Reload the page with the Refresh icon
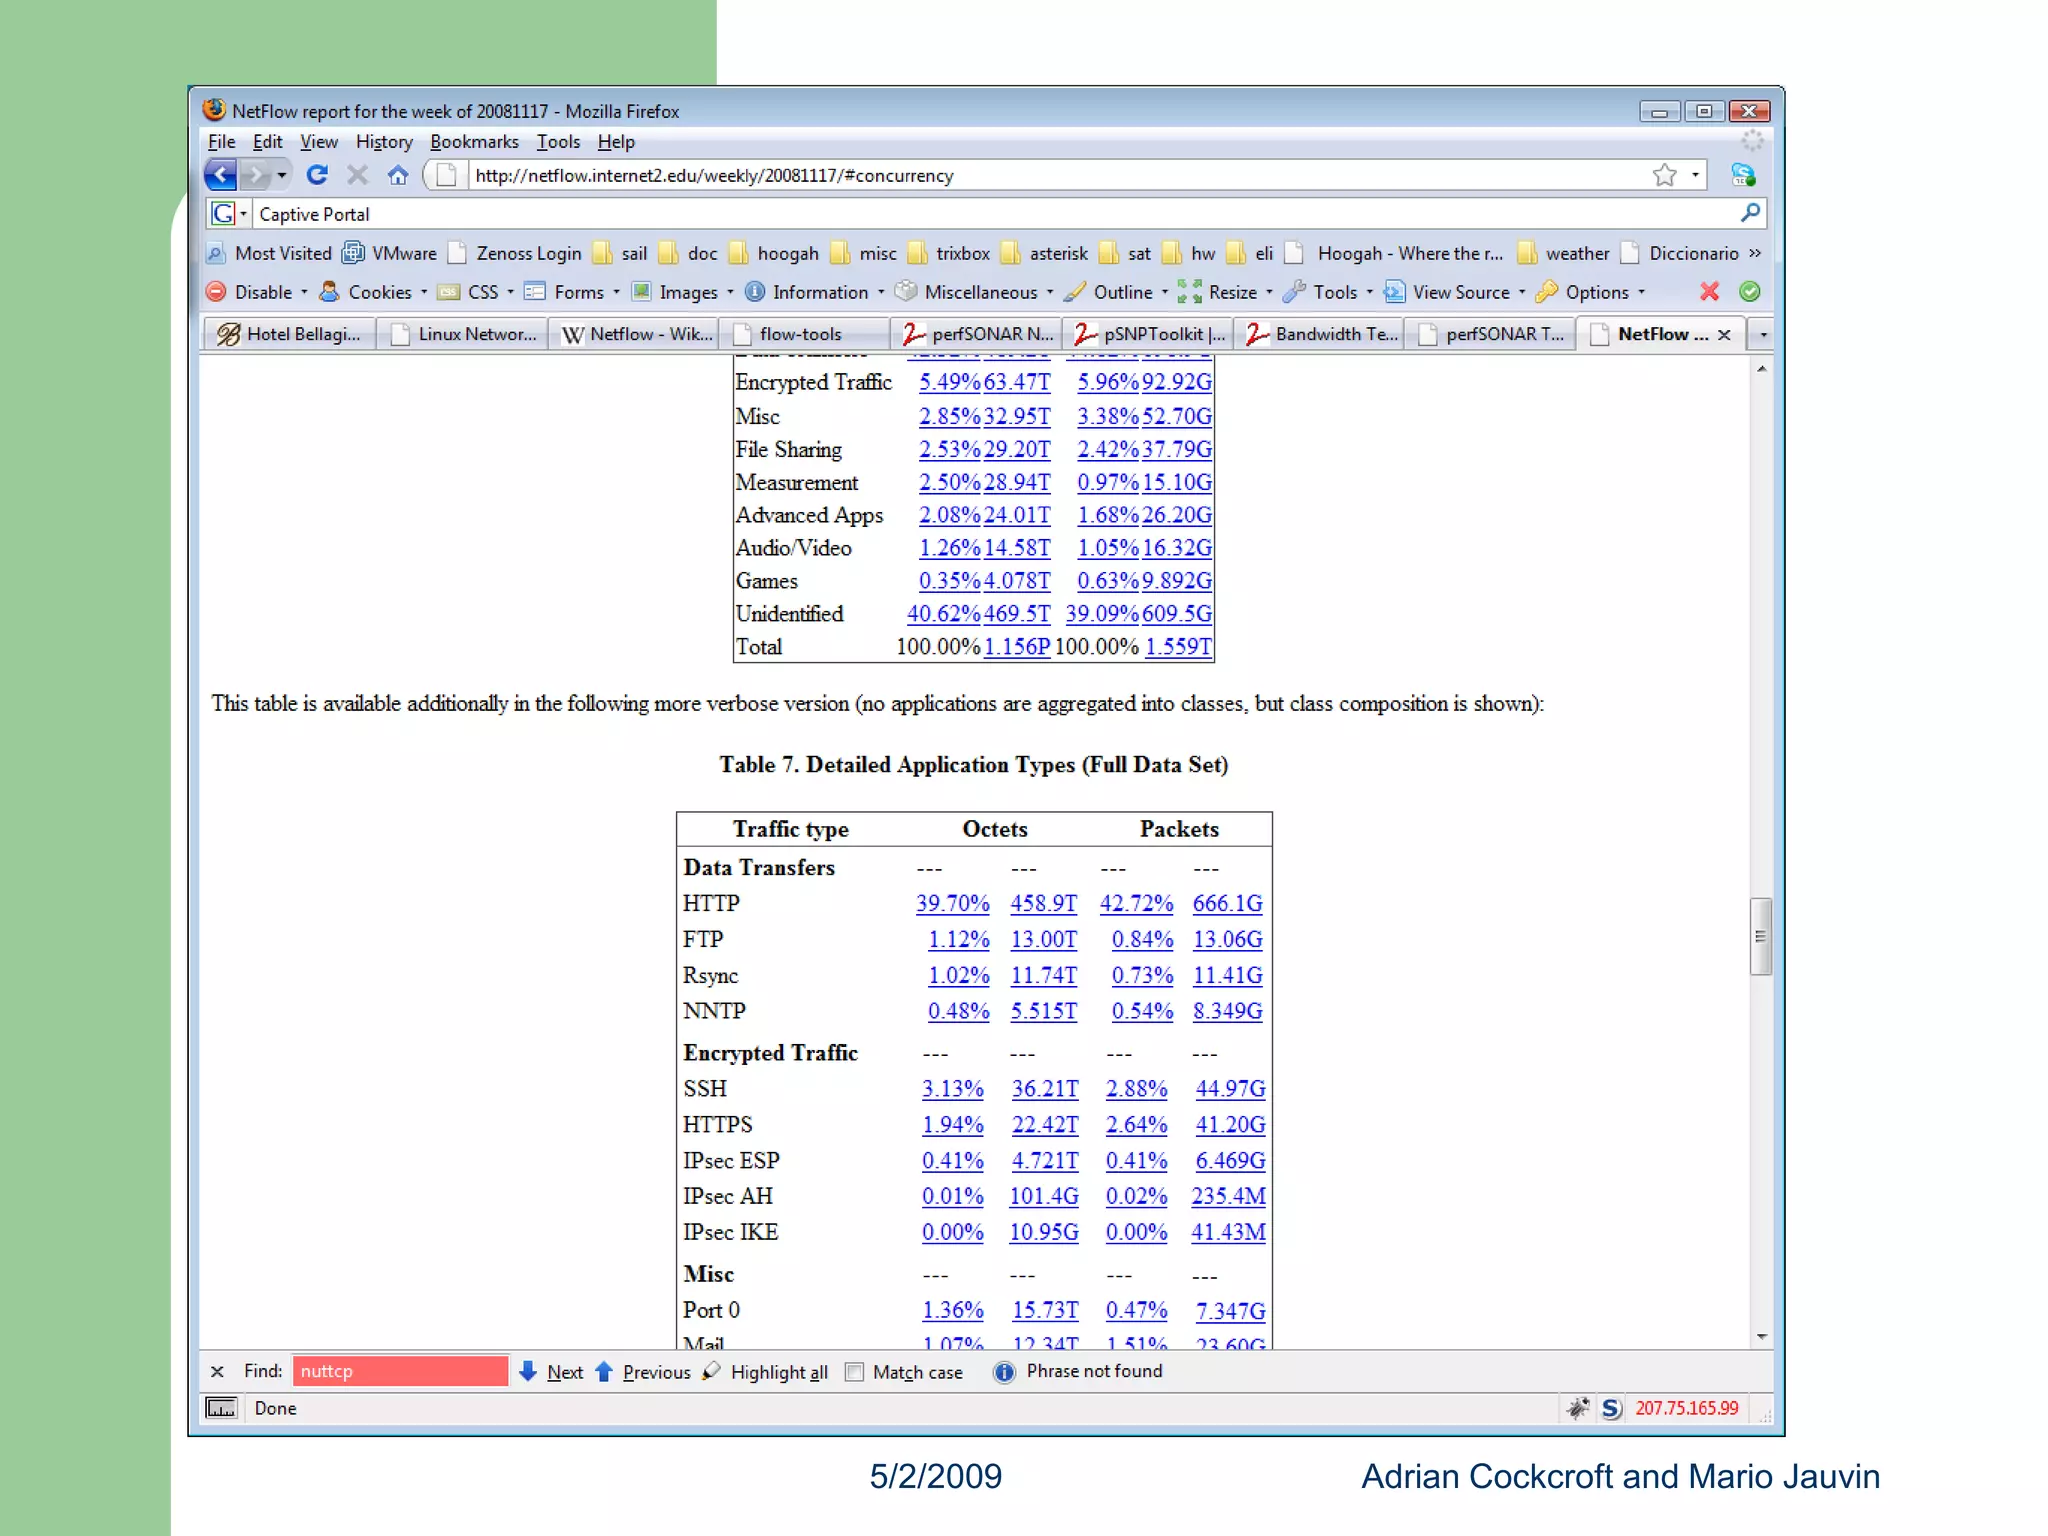 [317, 175]
